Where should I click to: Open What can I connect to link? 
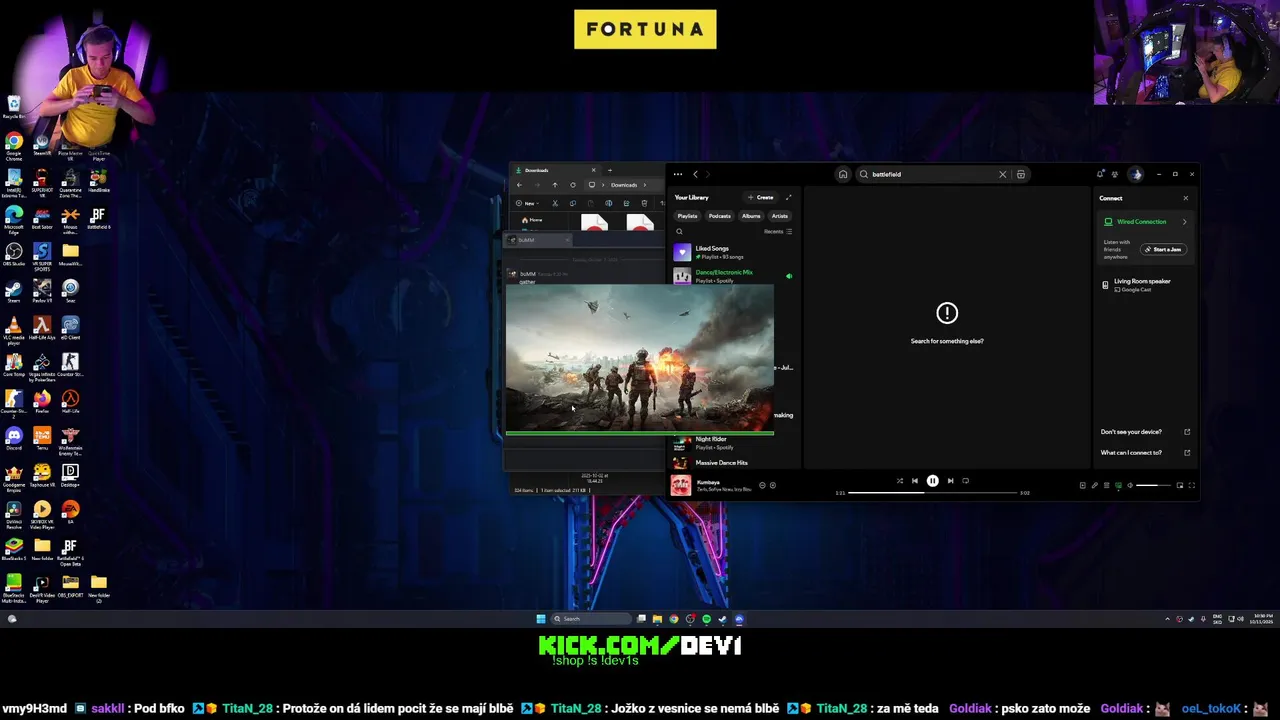(x=1145, y=453)
